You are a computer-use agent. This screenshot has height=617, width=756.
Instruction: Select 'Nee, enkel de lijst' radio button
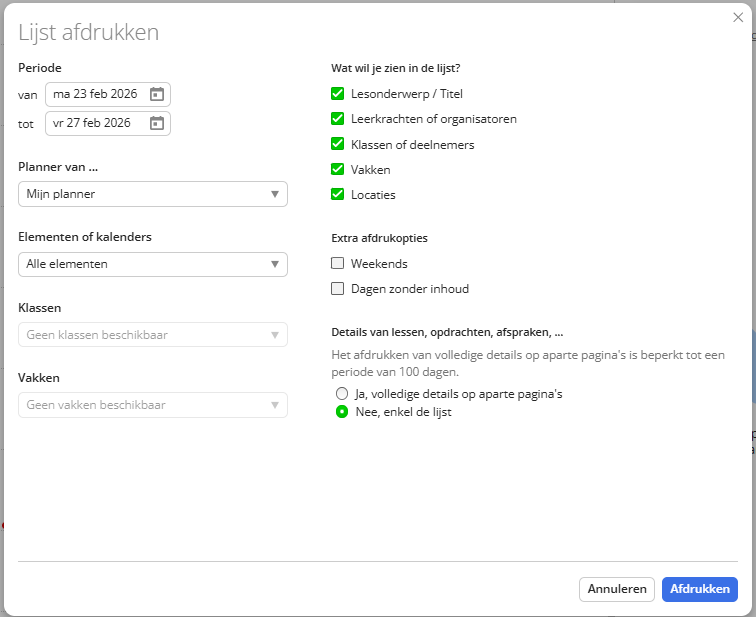pyautogui.click(x=342, y=412)
